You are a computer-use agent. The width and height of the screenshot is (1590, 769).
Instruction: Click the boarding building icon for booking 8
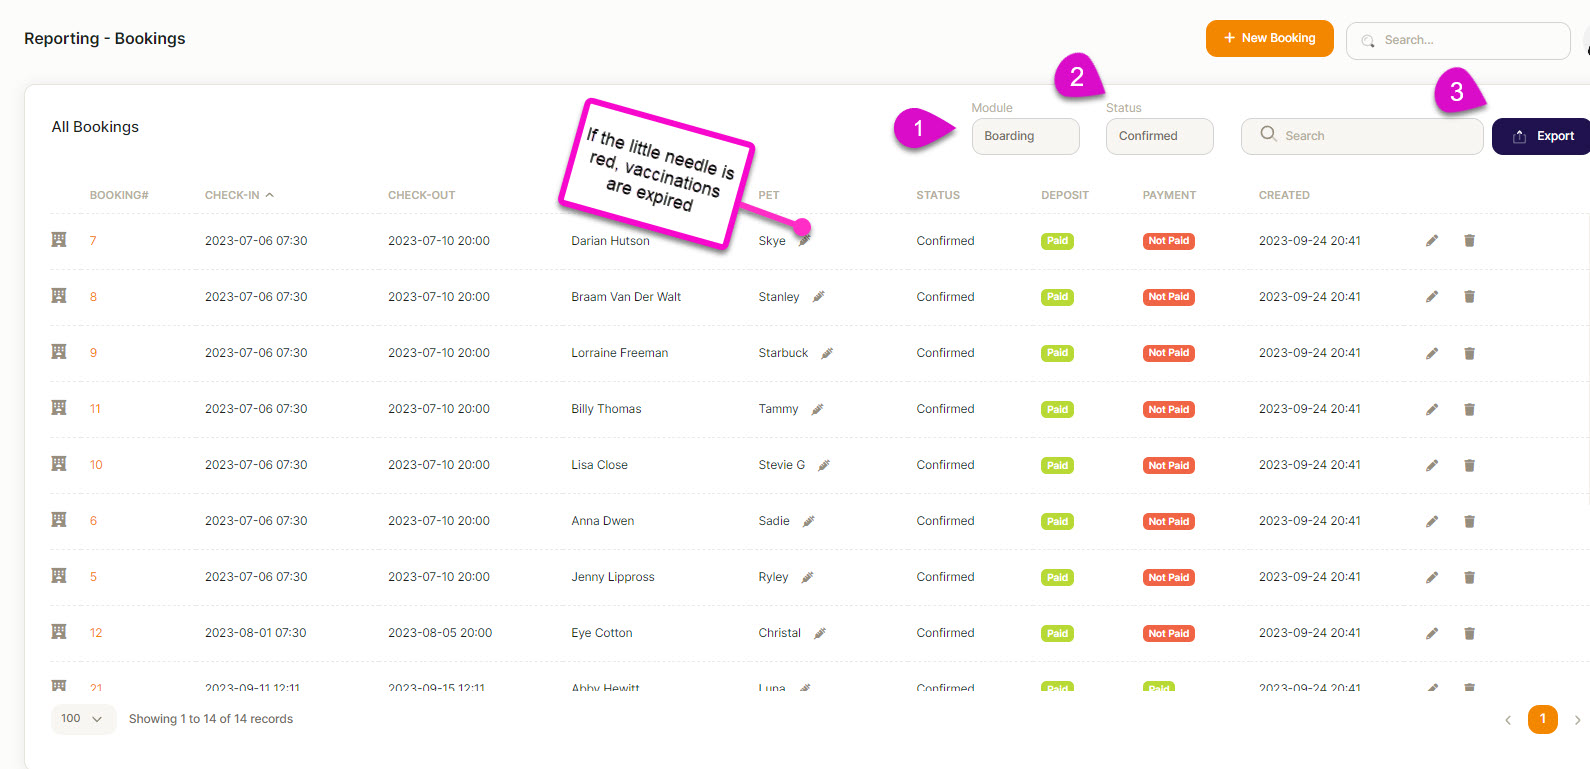click(x=59, y=296)
